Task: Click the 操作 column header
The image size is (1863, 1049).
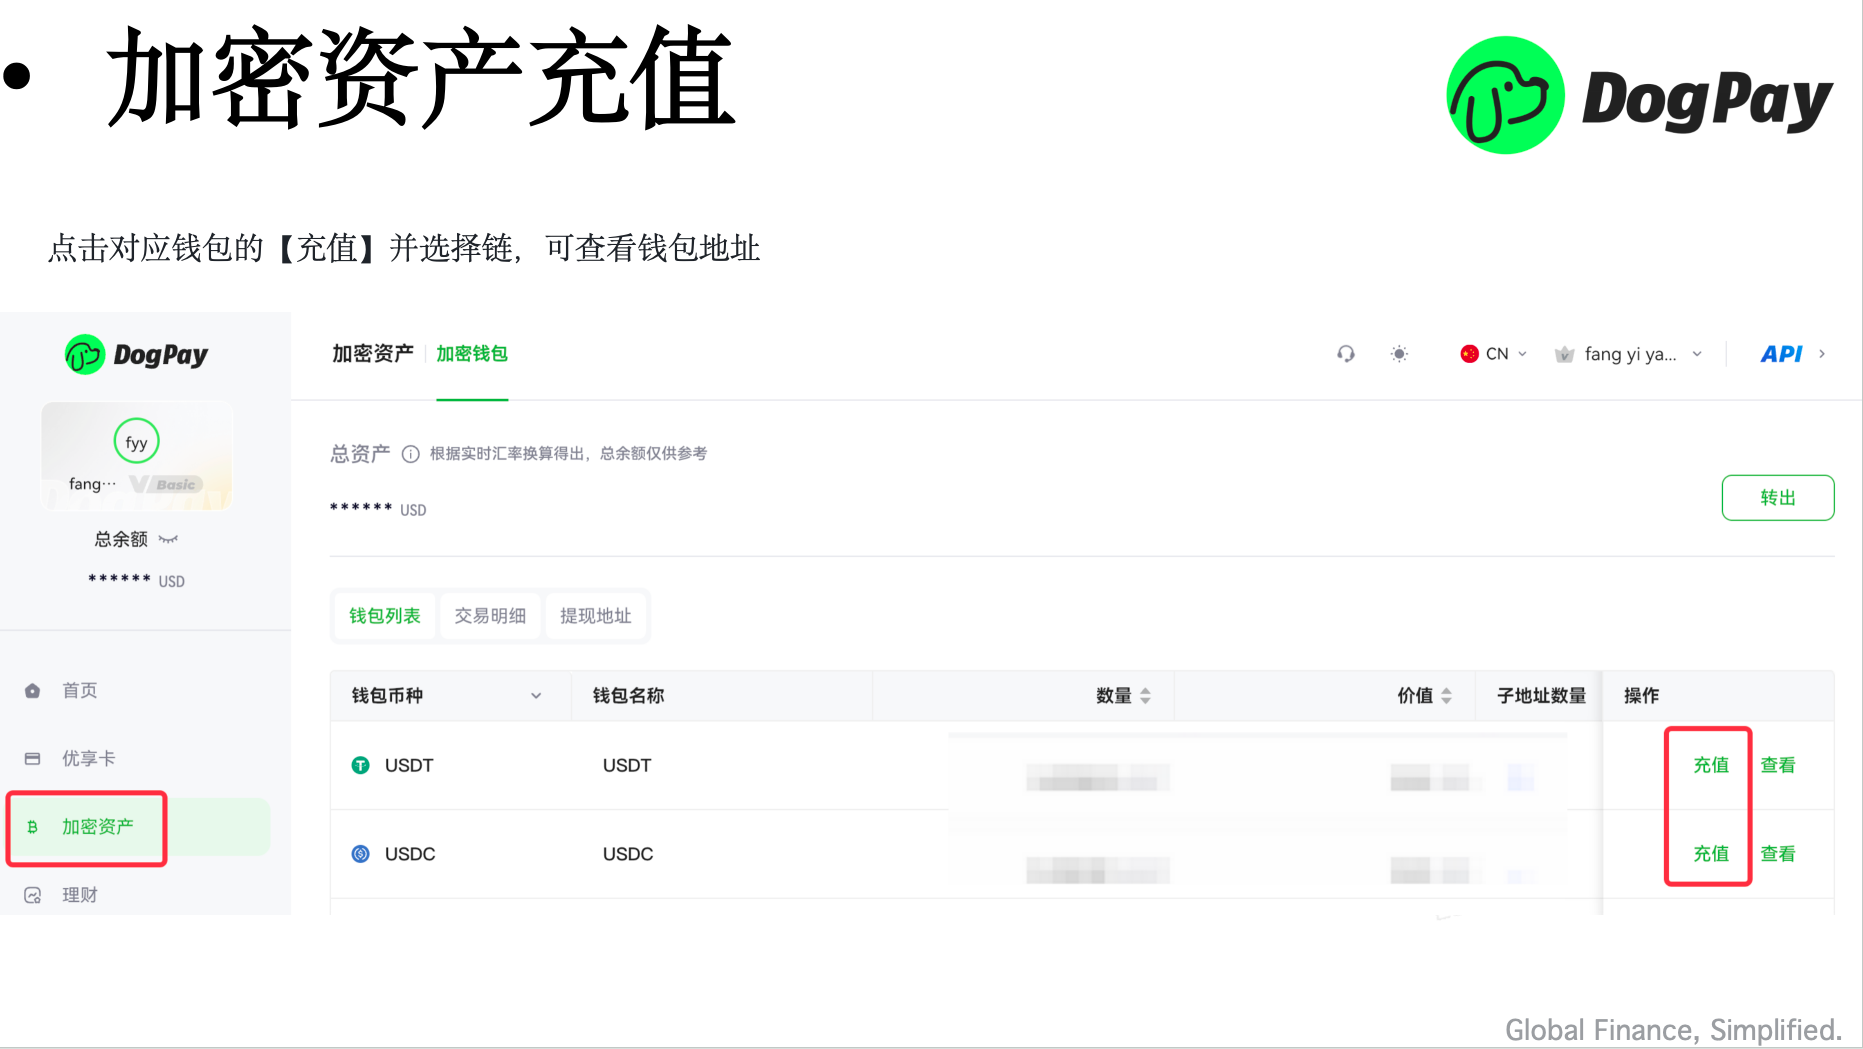Action: (x=1641, y=696)
